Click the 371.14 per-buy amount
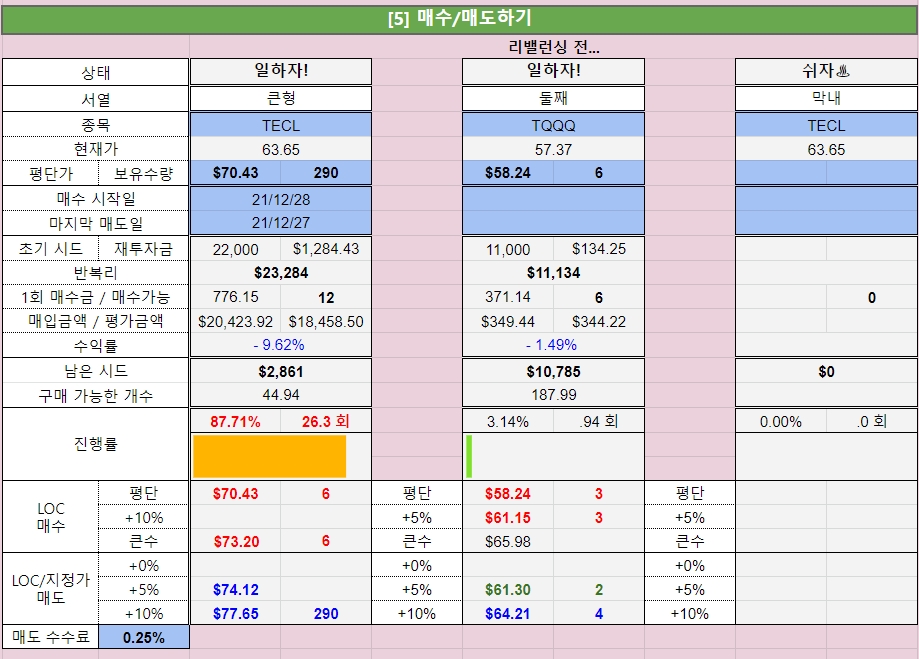 tap(508, 297)
